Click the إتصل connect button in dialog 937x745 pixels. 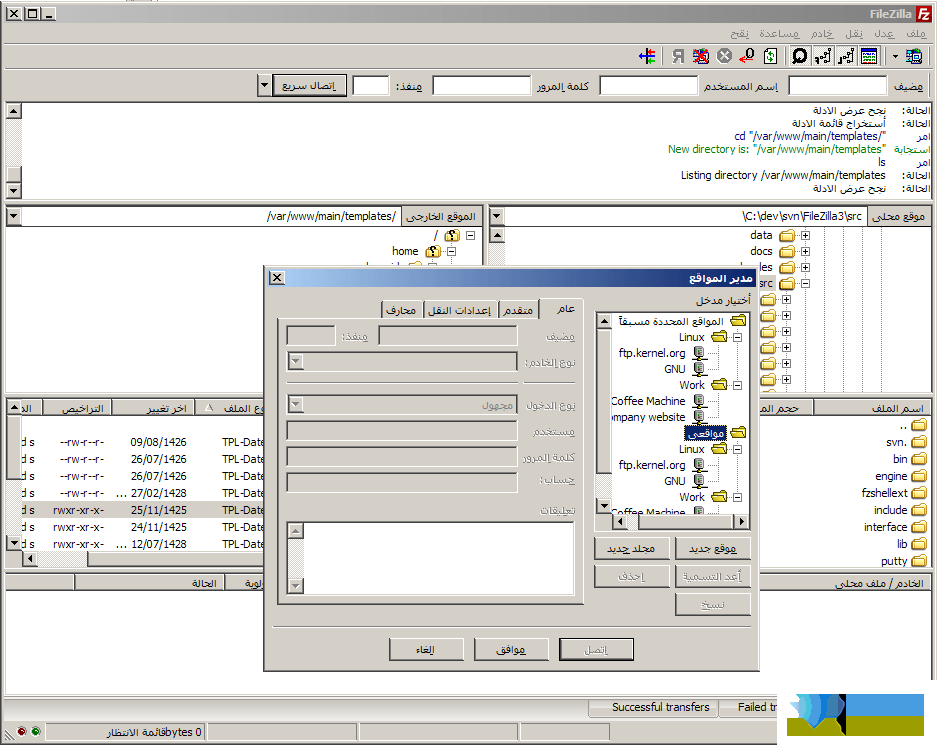coord(596,649)
